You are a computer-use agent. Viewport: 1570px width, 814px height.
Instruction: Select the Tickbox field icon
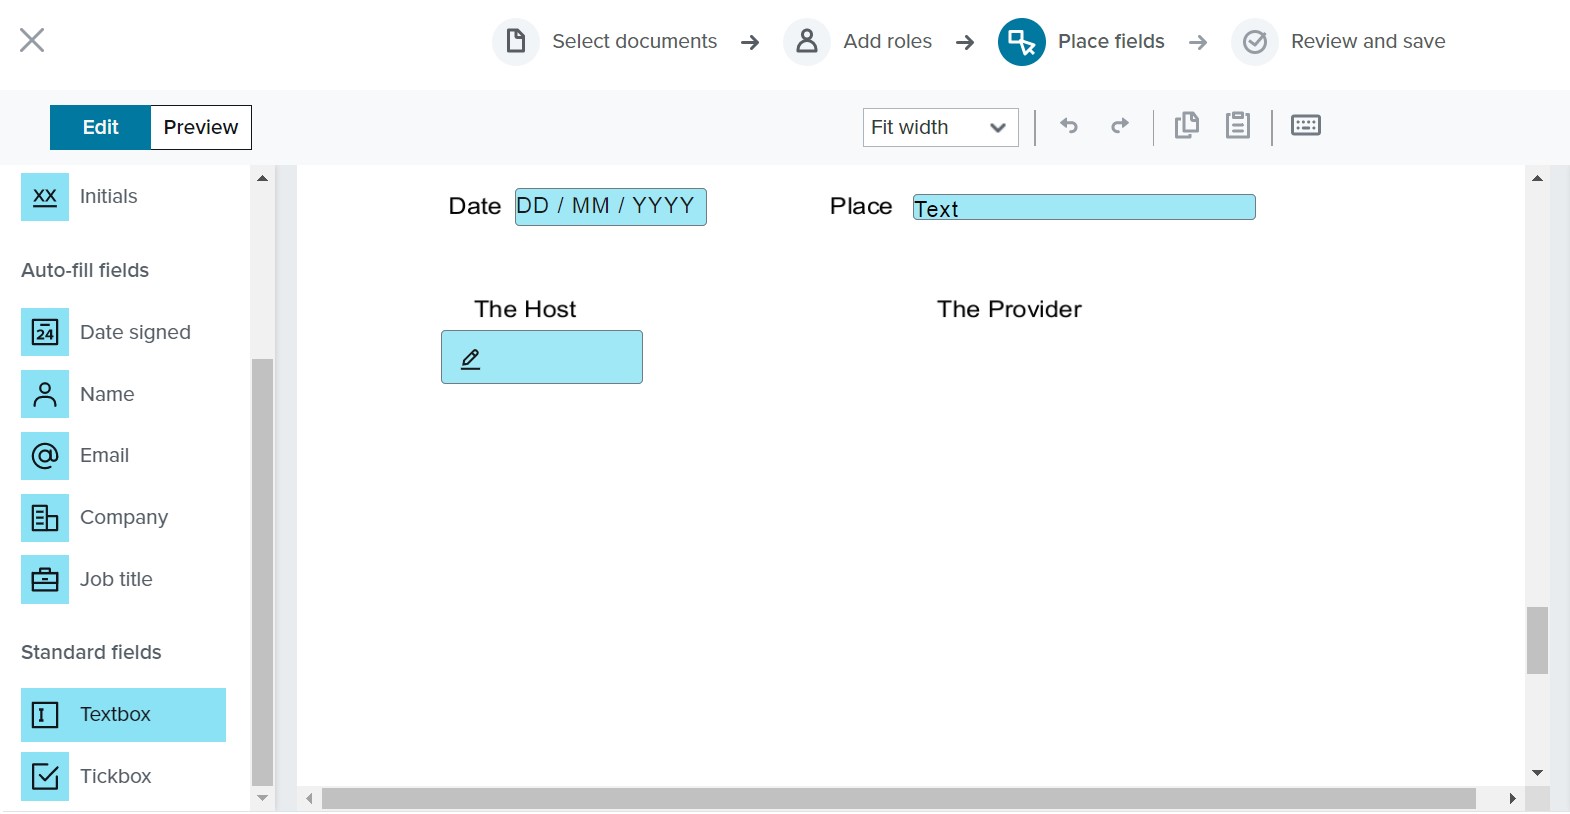pos(45,777)
